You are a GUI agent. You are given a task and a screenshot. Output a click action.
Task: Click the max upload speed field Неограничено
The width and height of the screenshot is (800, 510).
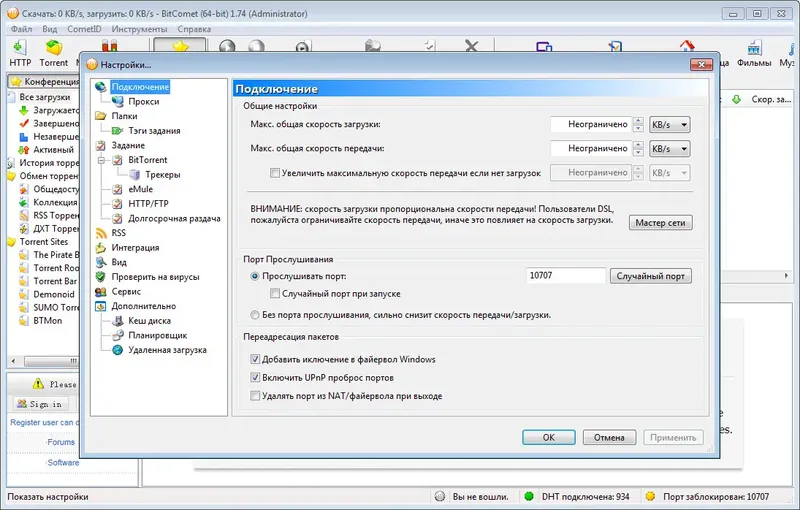pos(590,148)
